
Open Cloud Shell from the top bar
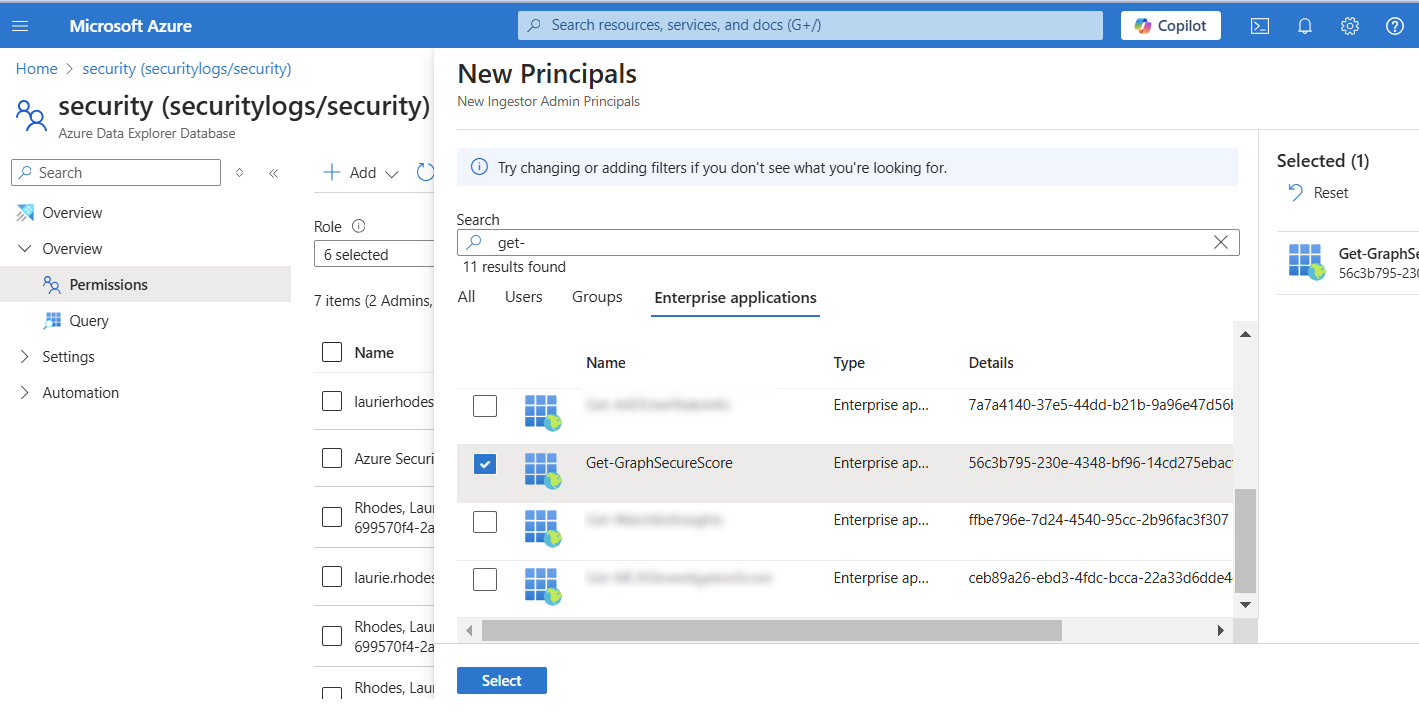1260,26
